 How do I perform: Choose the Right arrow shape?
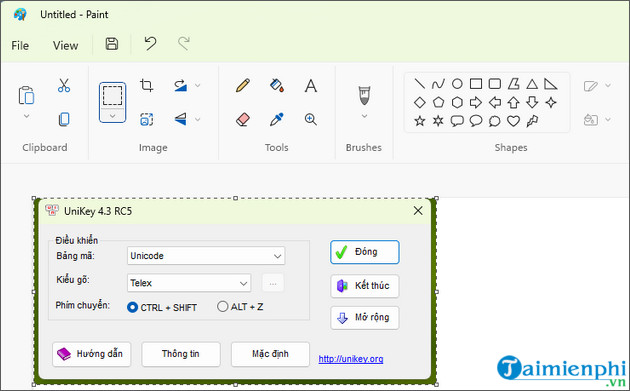[x=476, y=102]
